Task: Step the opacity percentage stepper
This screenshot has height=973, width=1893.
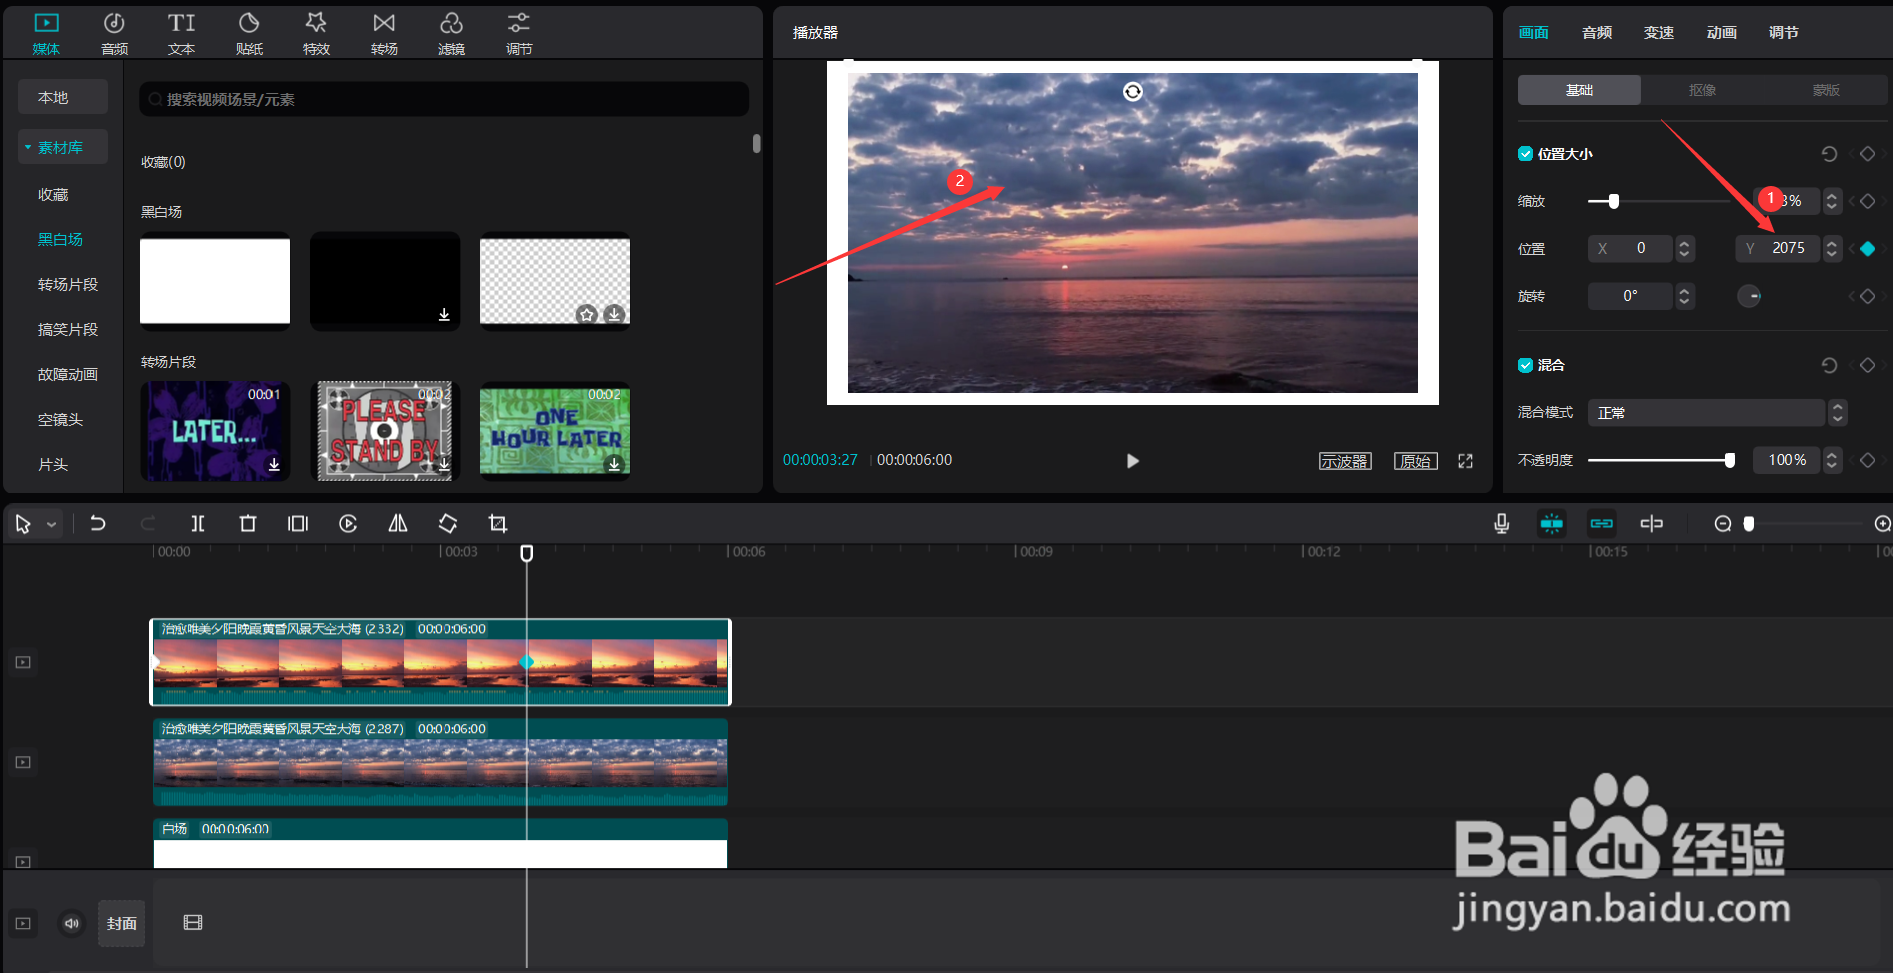Action: coord(1832,460)
